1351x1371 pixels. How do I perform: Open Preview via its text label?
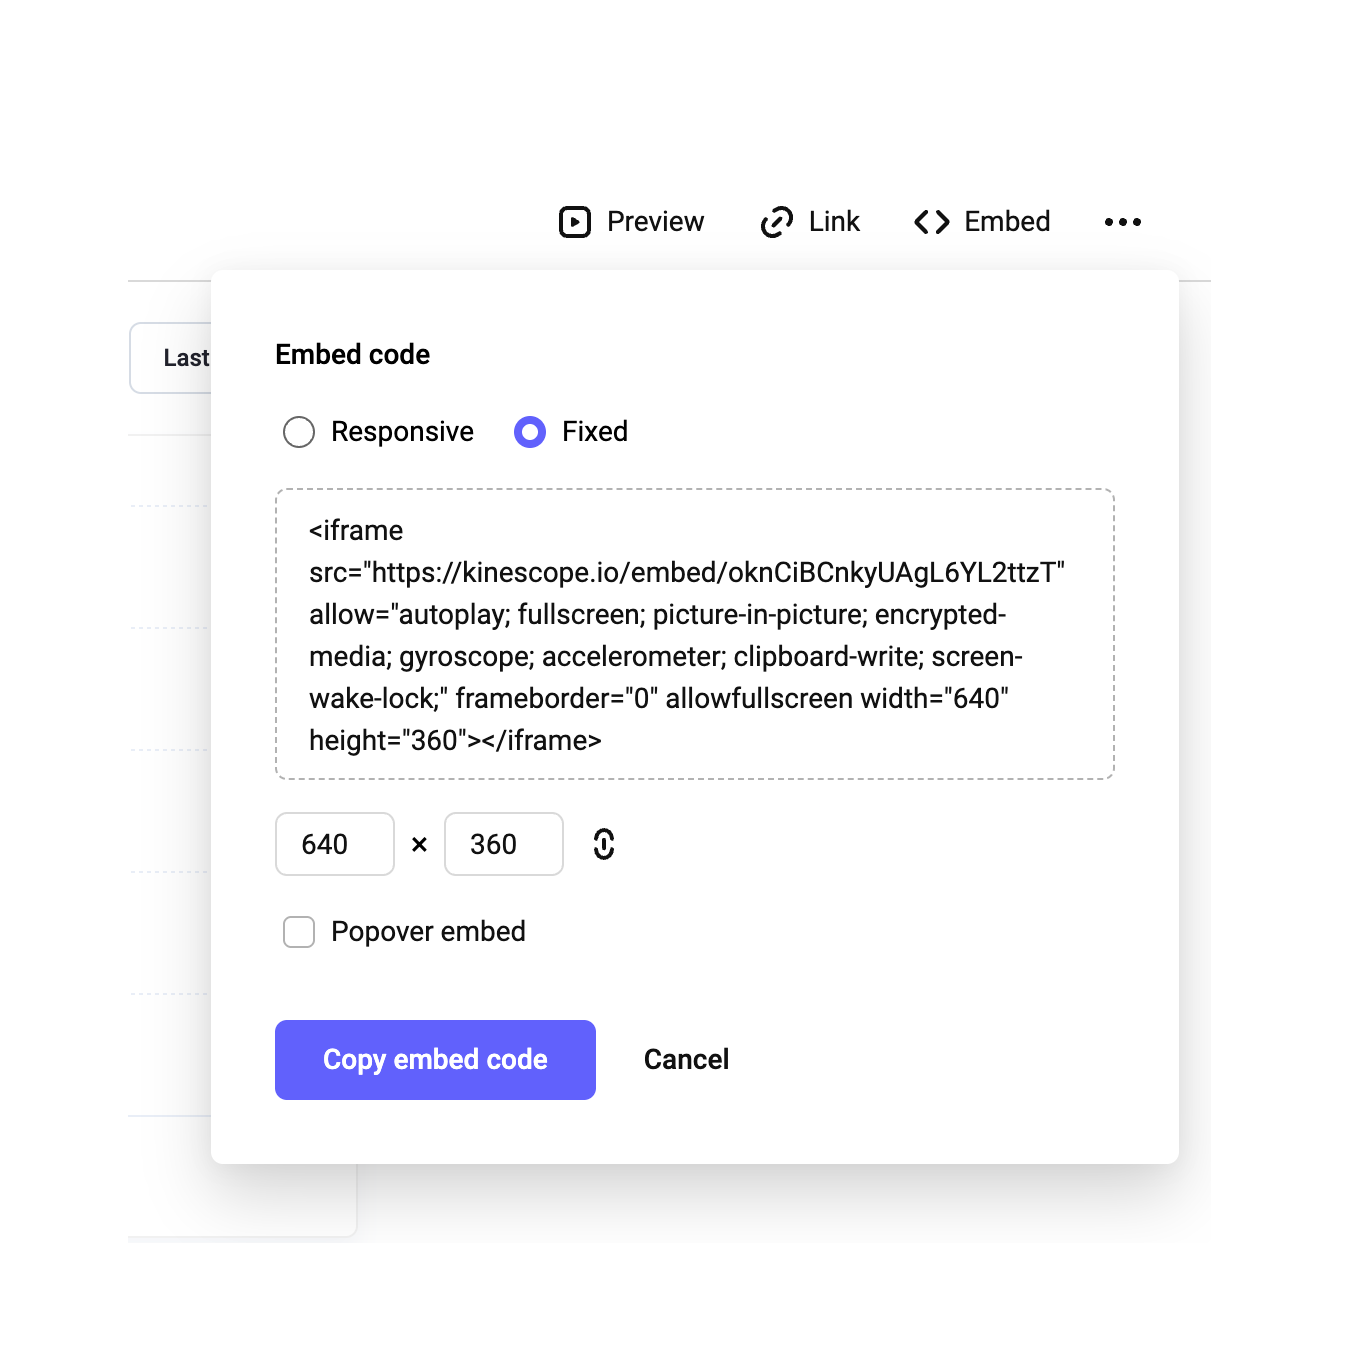point(655,222)
